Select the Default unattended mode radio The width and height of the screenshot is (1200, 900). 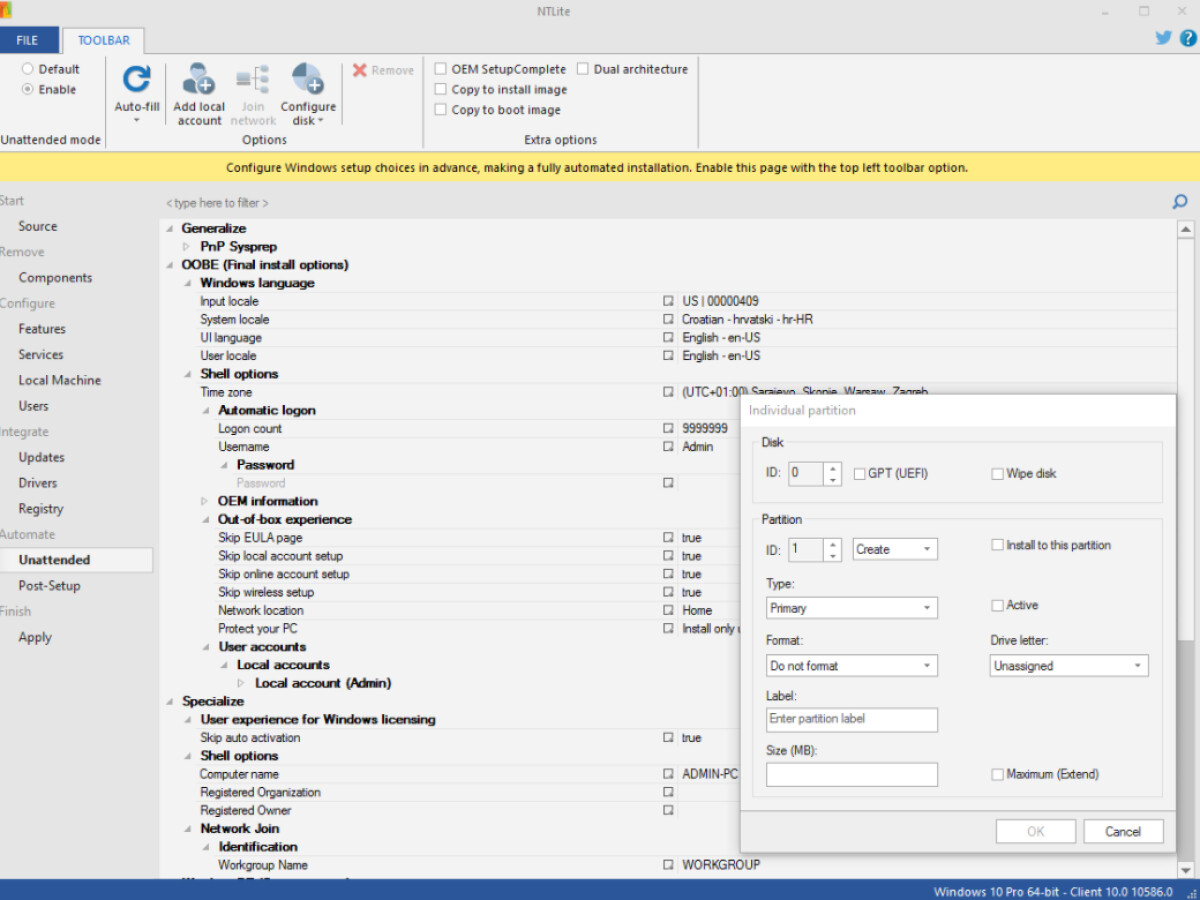28,69
